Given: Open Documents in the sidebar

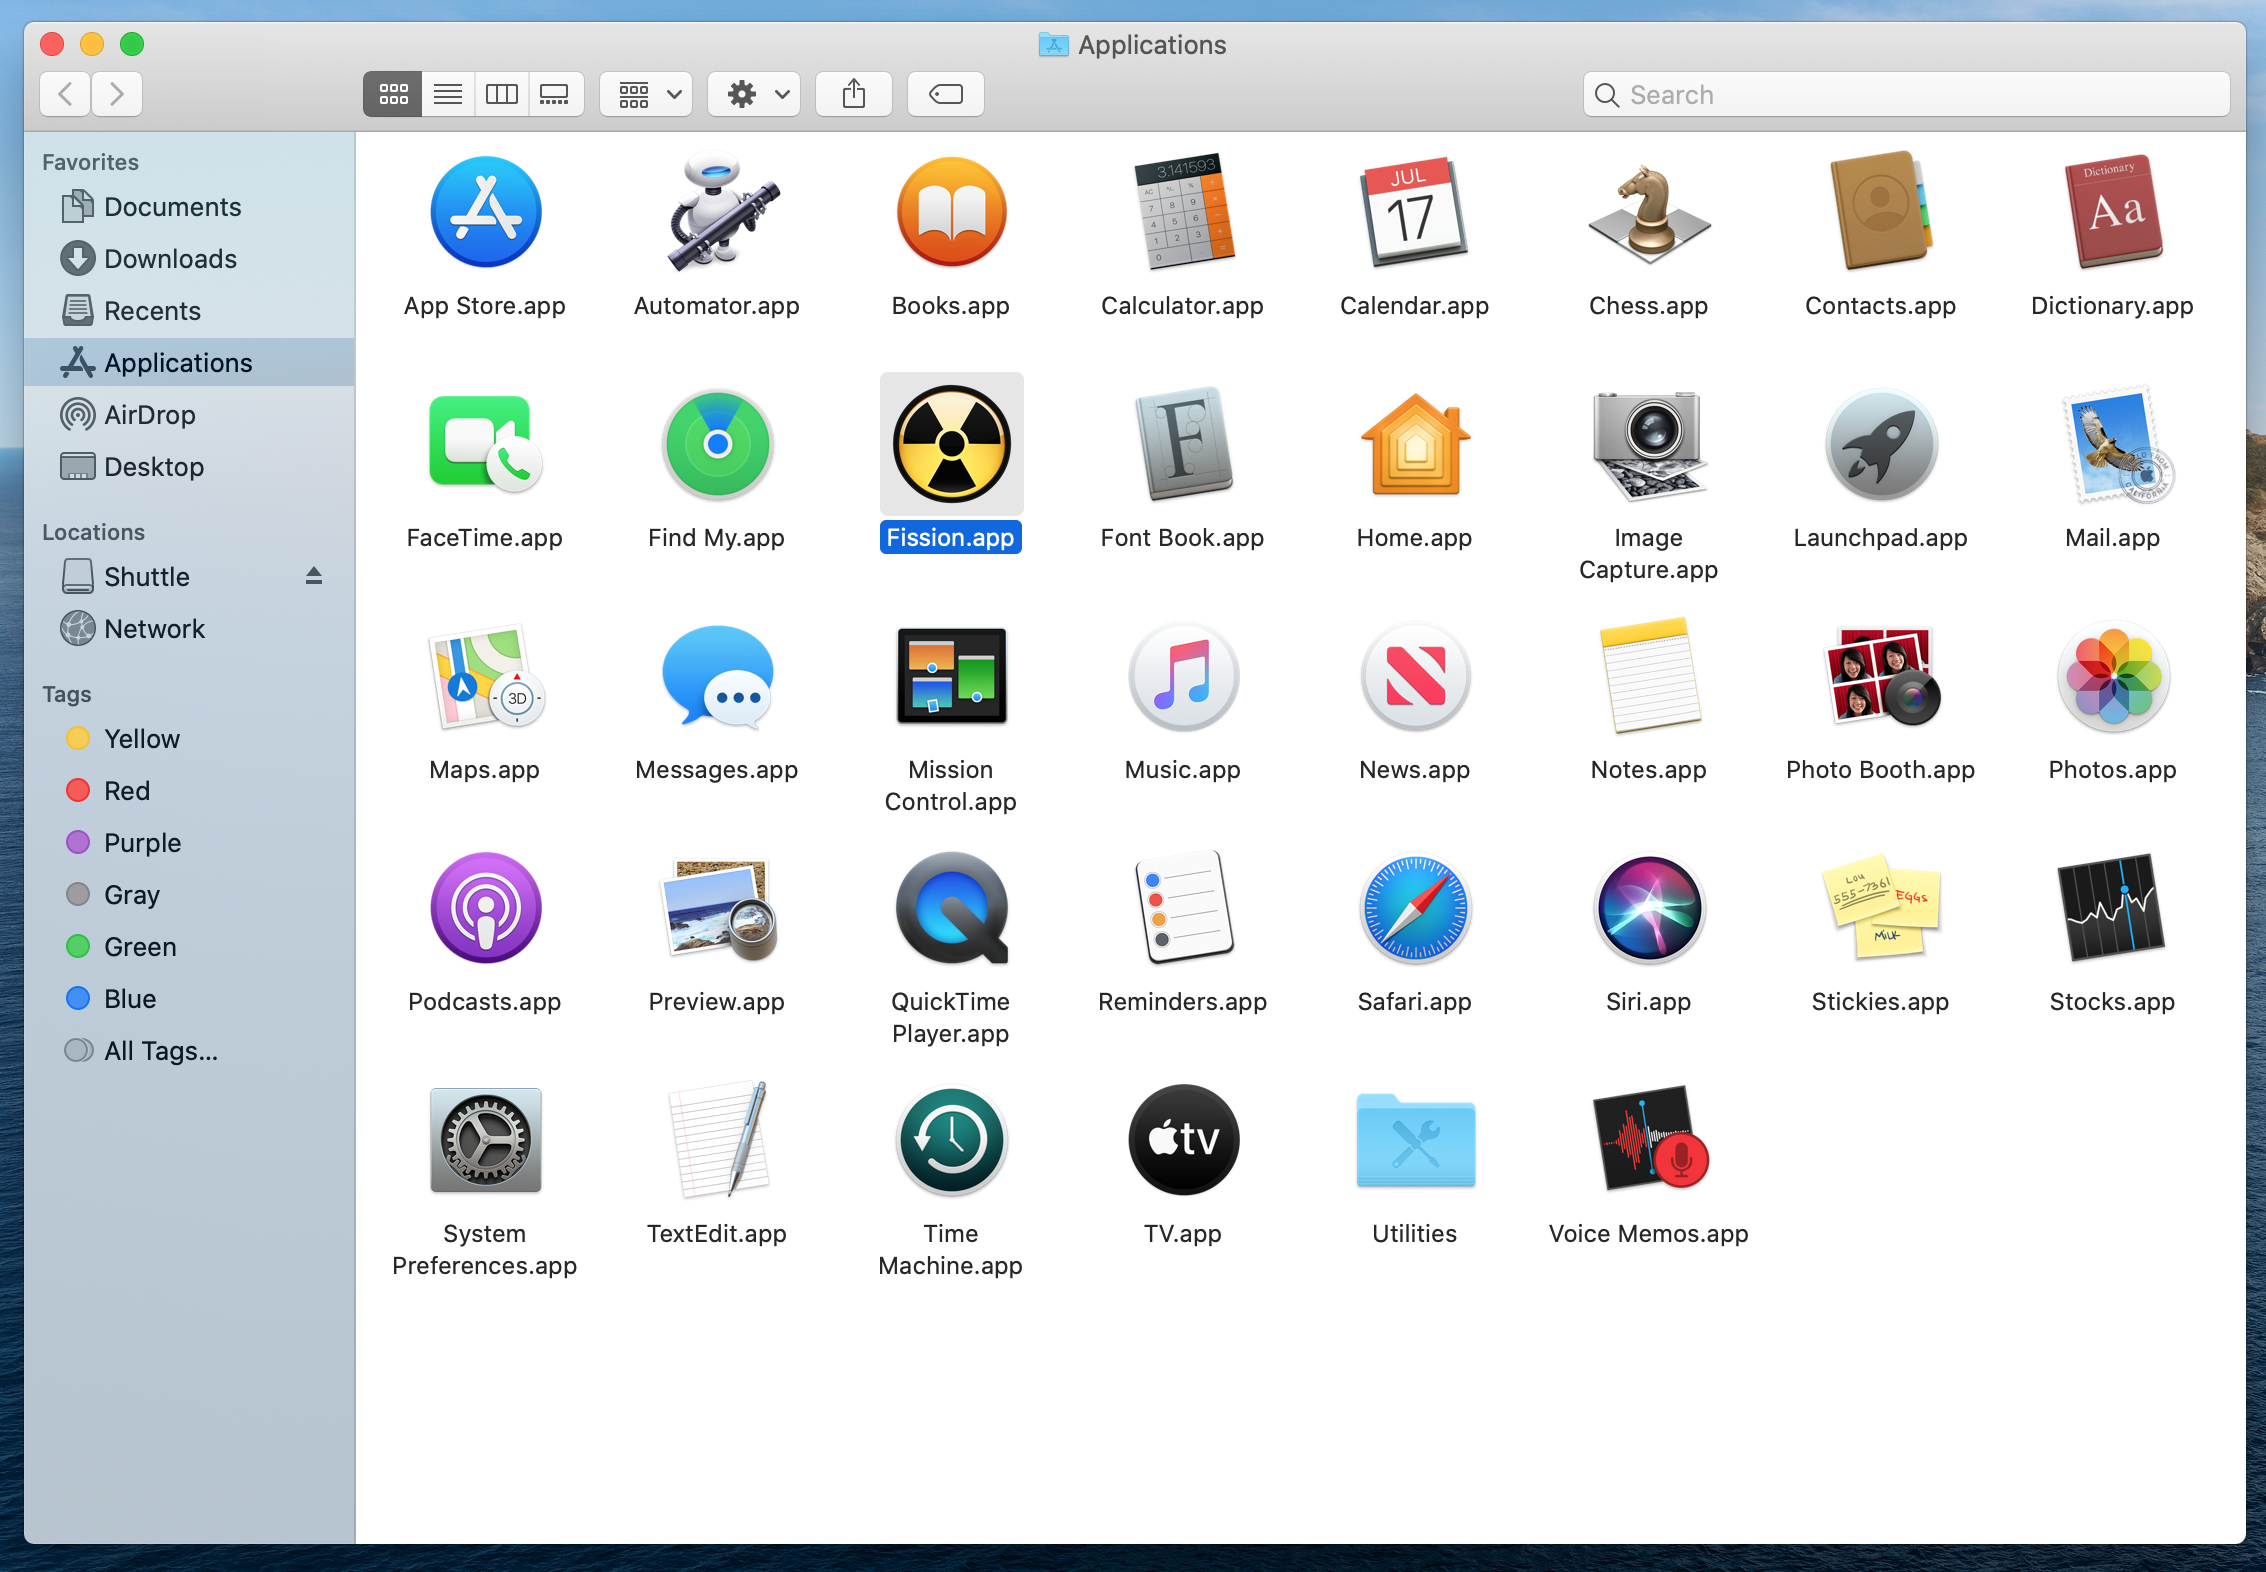Looking at the screenshot, I should [190, 207].
